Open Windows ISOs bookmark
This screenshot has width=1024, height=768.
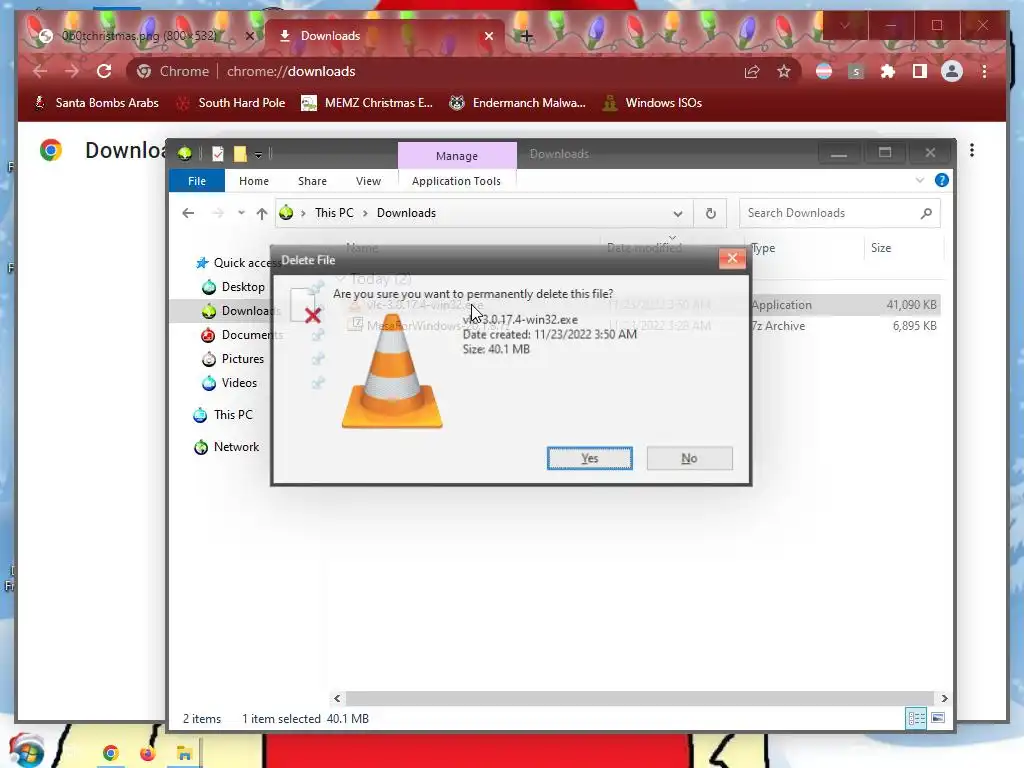click(x=652, y=103)
